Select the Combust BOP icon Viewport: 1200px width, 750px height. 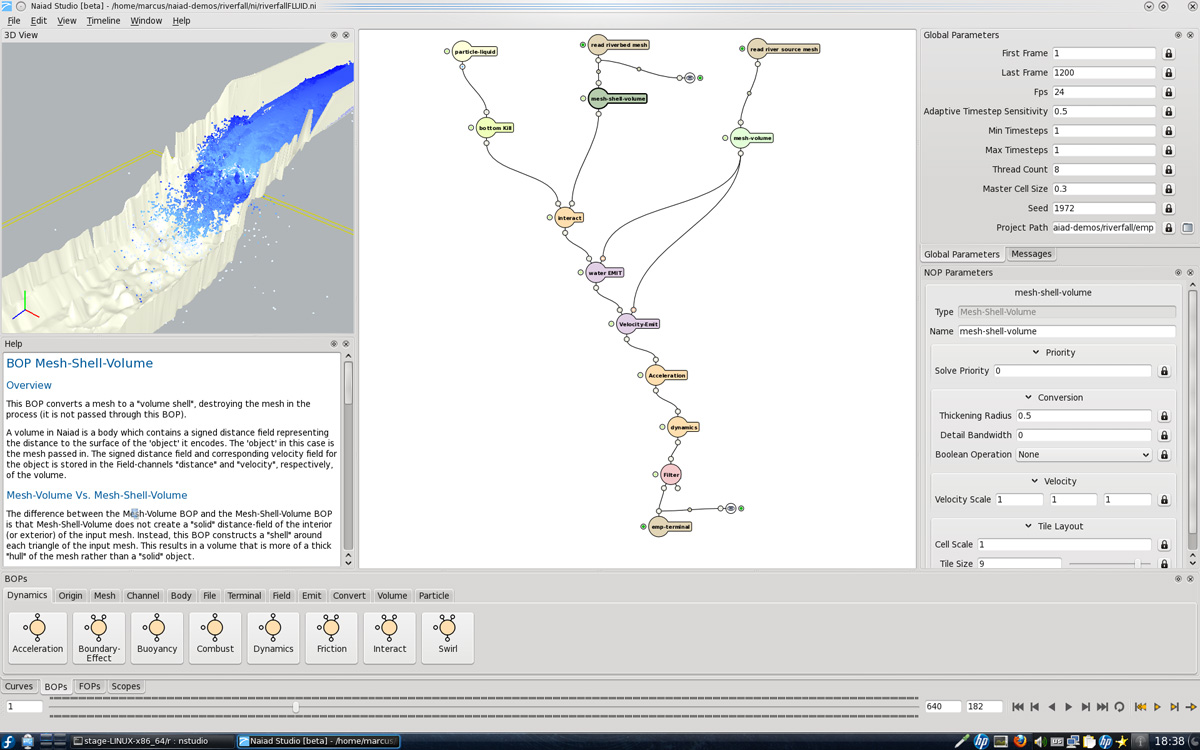[215, 637]
